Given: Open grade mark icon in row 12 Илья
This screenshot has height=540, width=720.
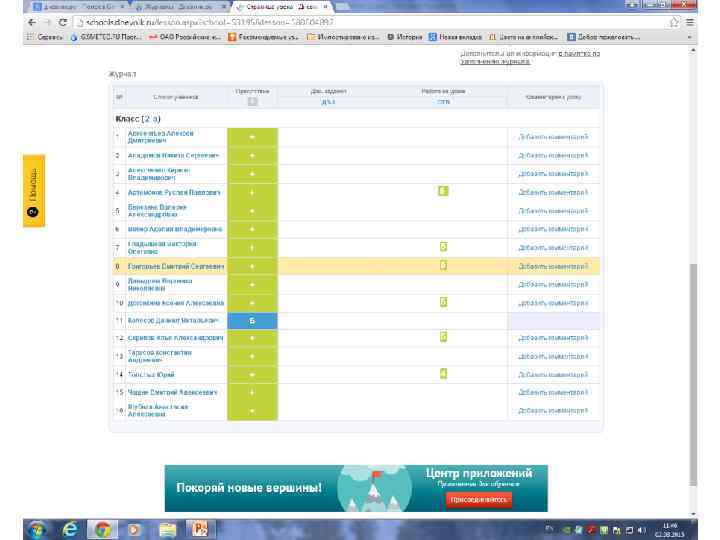Looking at the screenshot, I should [x=443, y=337].
